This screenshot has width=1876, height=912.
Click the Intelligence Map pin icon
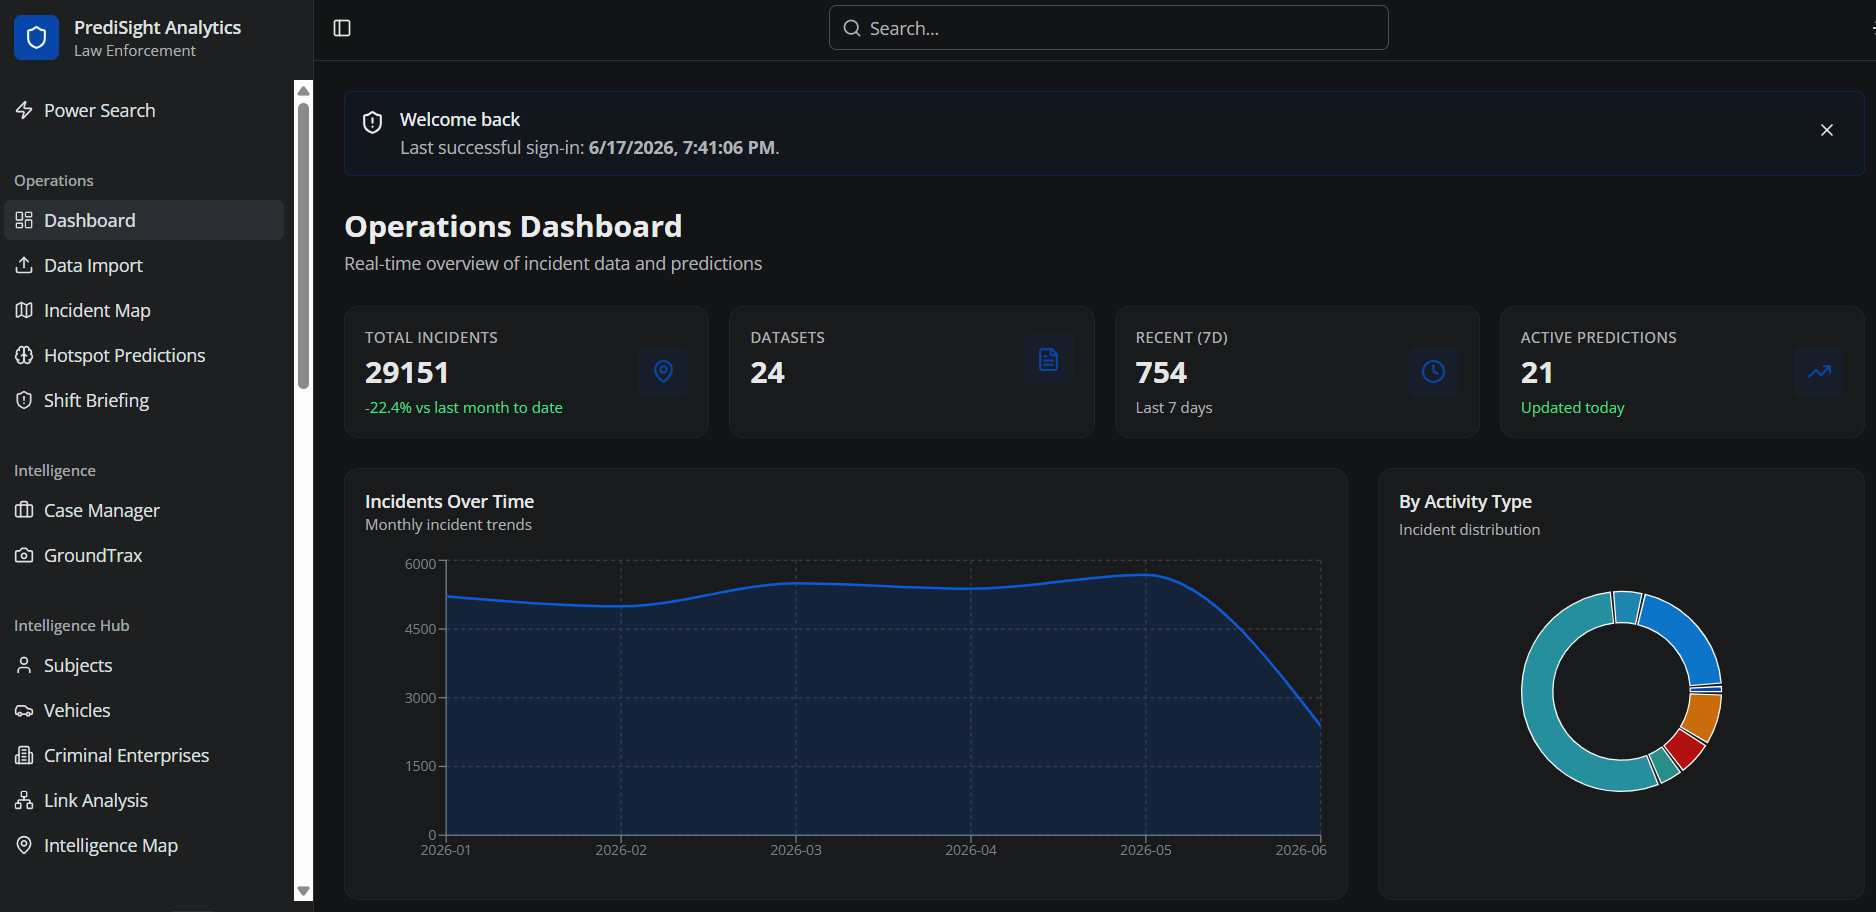pyautogui.click(x=24, y=845)
